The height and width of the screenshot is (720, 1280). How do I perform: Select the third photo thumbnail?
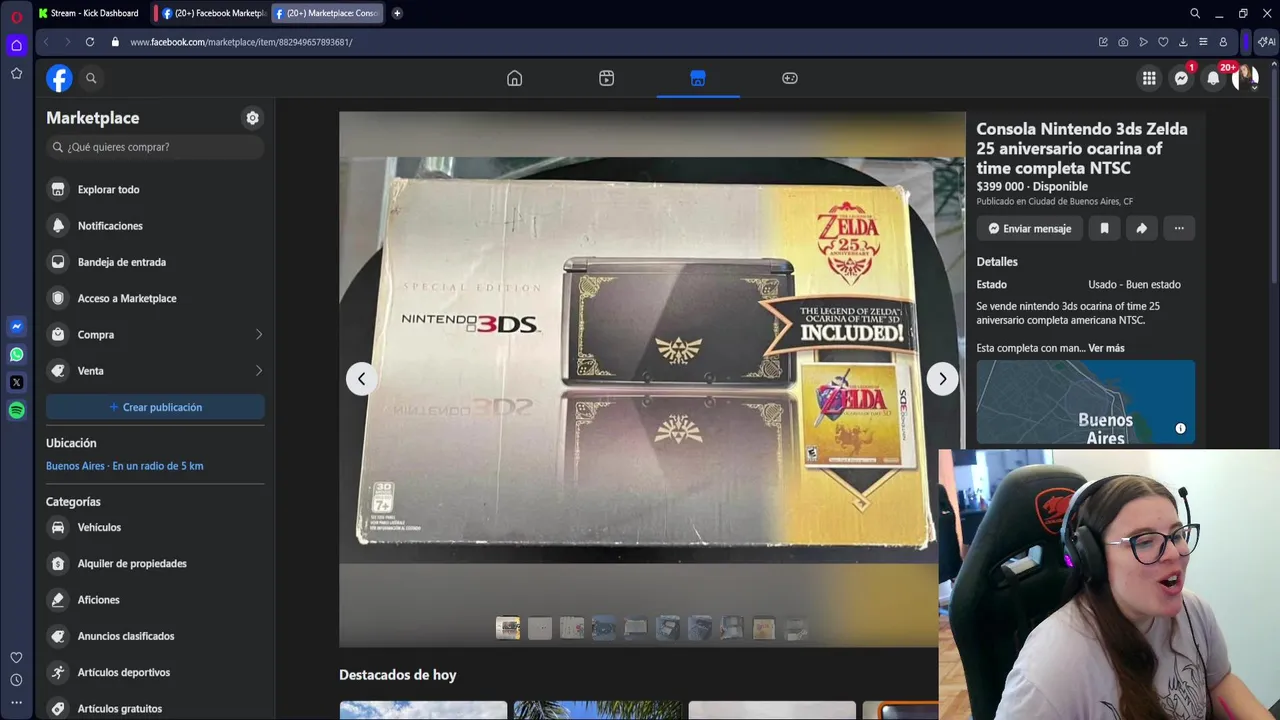(572, 628)
